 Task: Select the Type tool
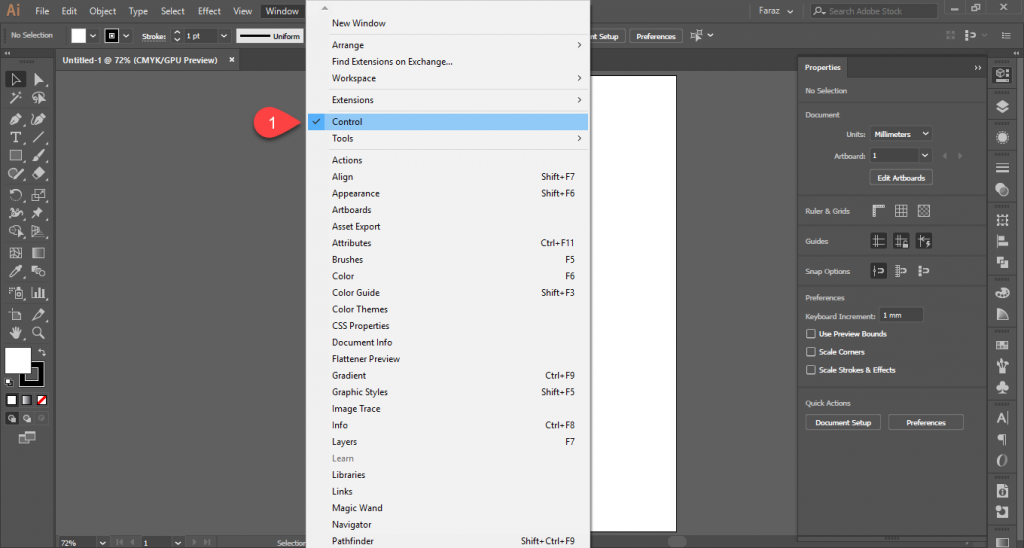tap(16, 138)
